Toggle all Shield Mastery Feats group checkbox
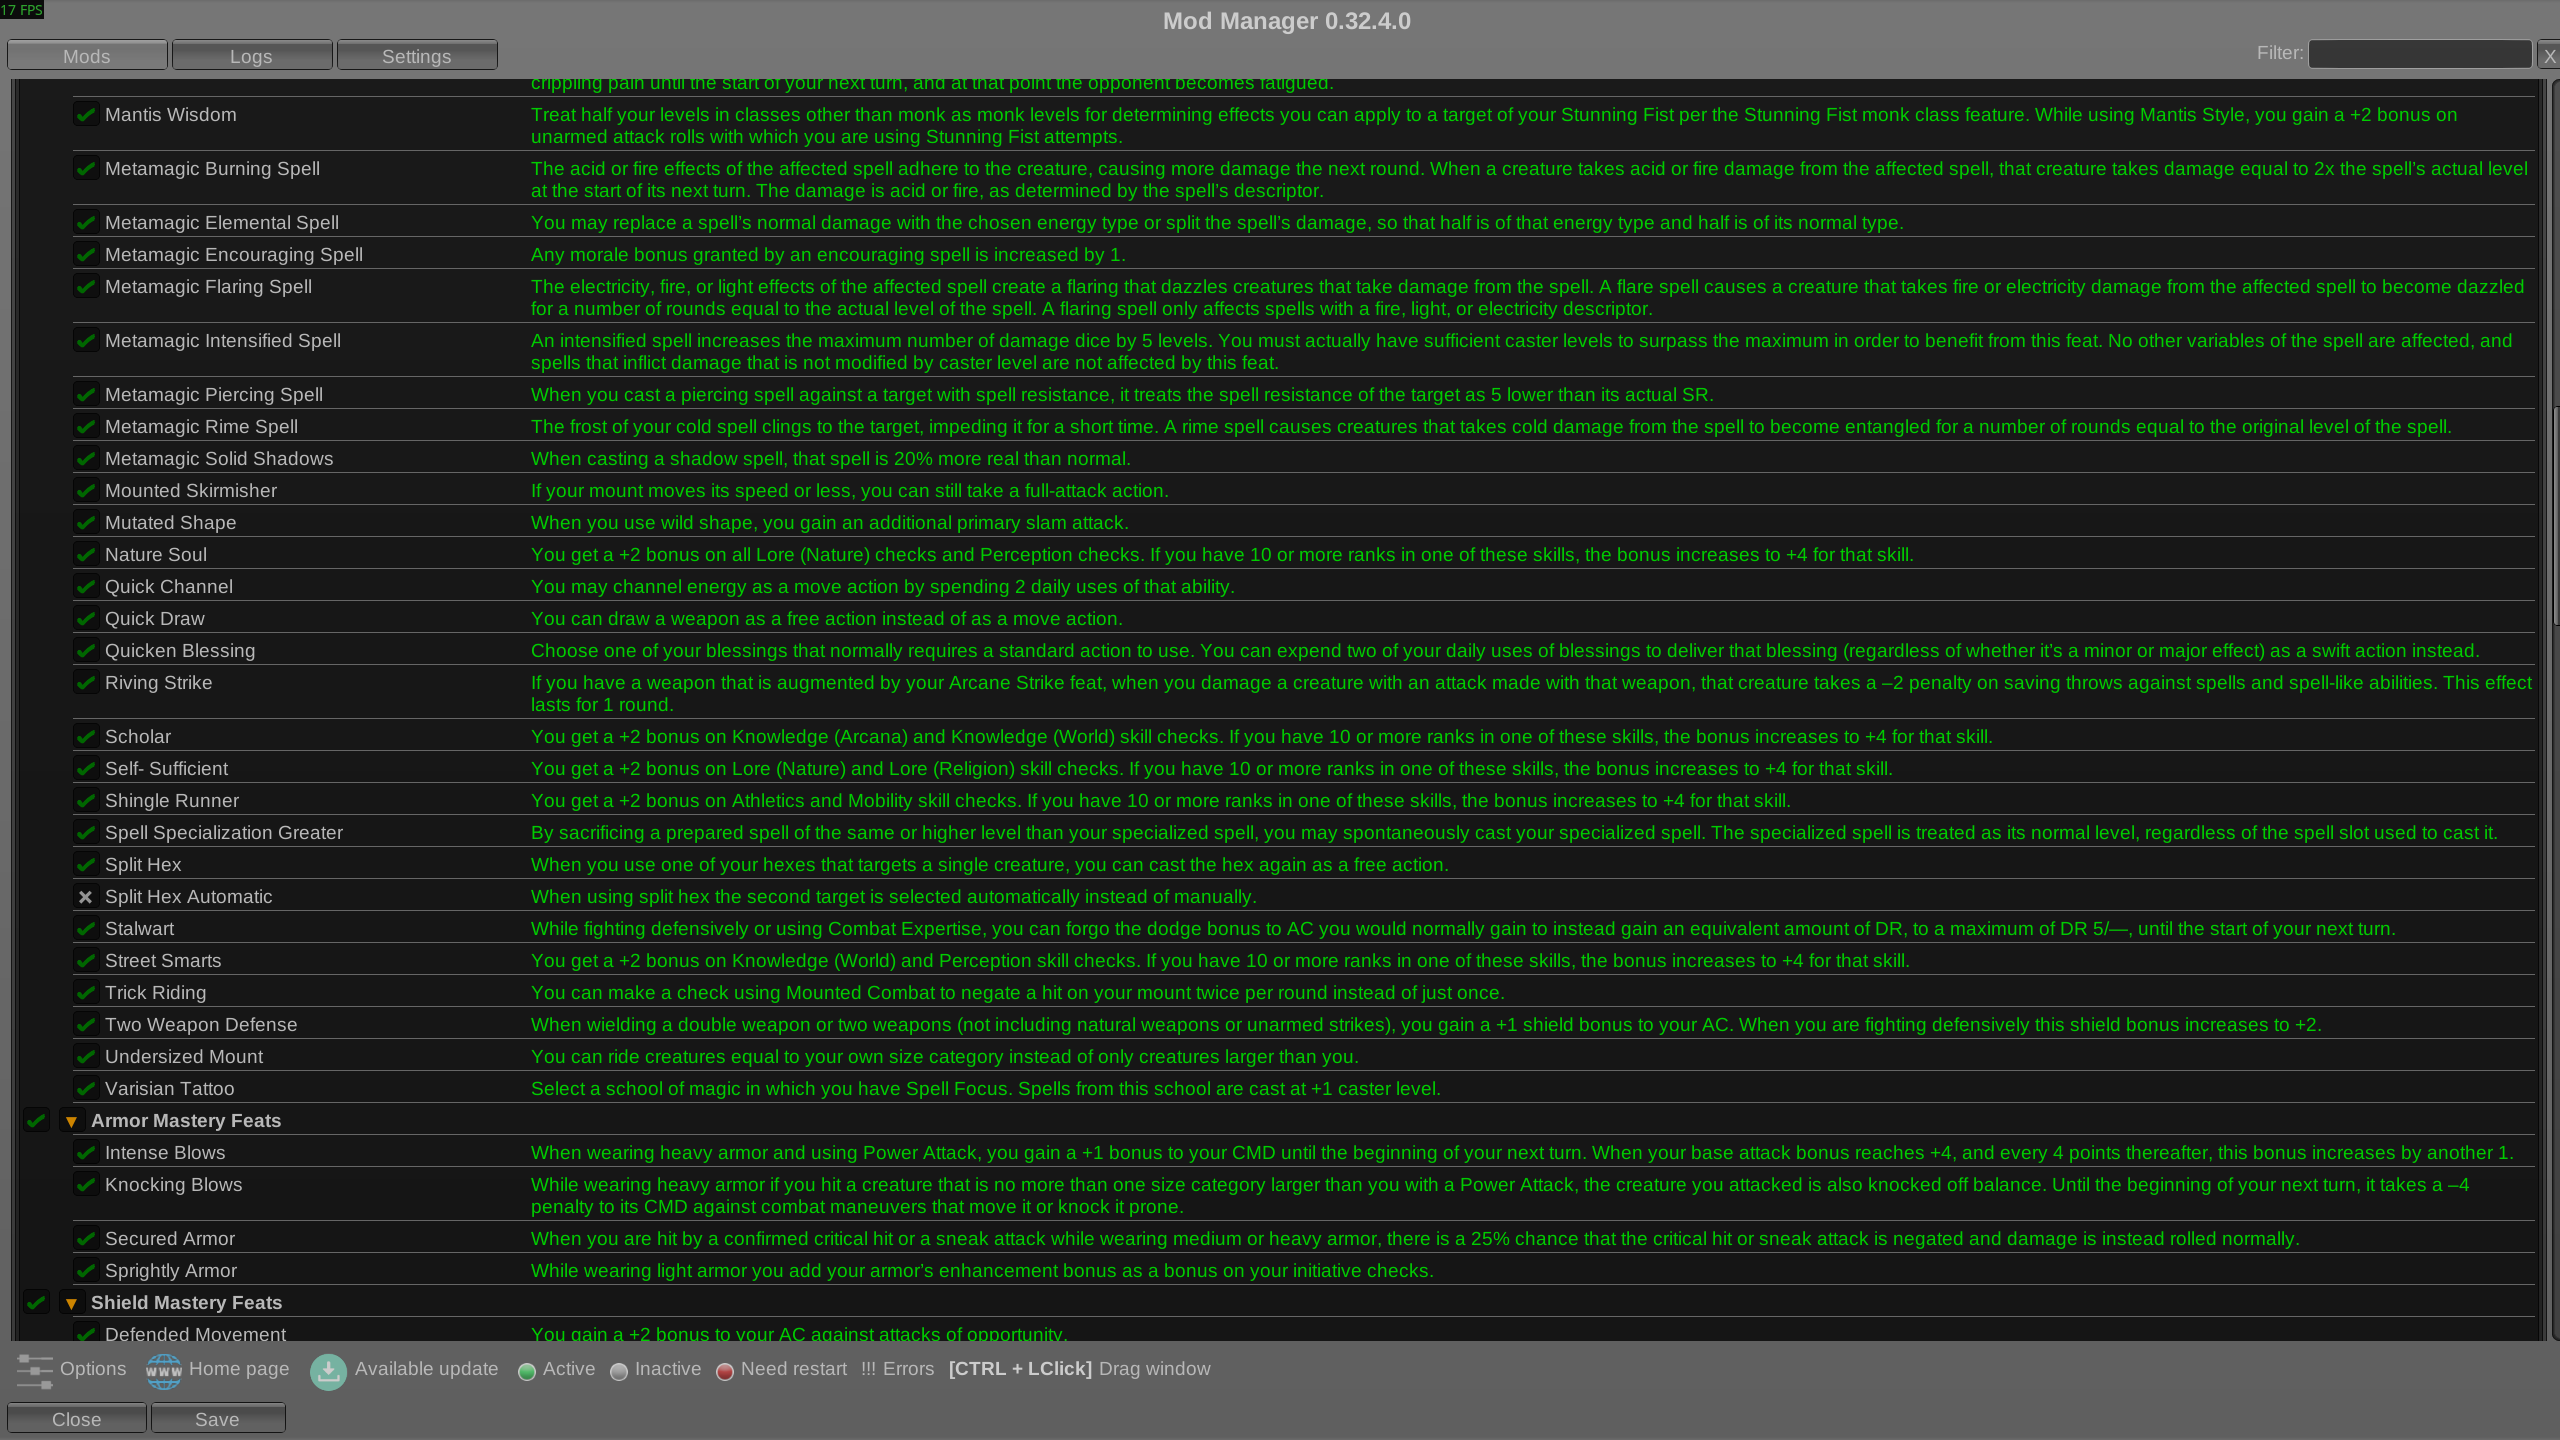 click(36, 1303)
